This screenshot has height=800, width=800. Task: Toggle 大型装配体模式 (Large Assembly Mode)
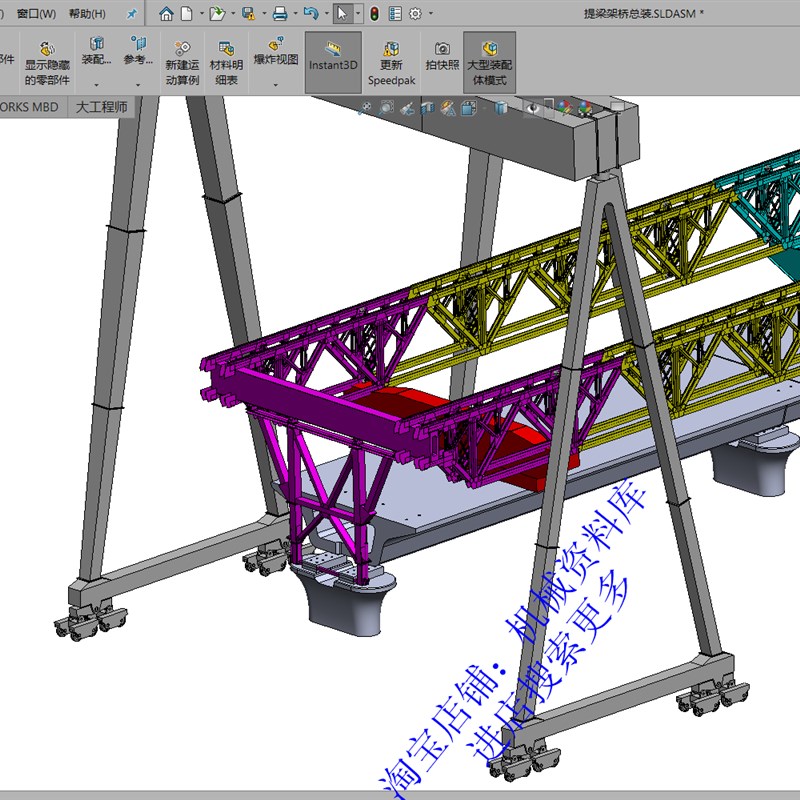click(x=489, y=62)
